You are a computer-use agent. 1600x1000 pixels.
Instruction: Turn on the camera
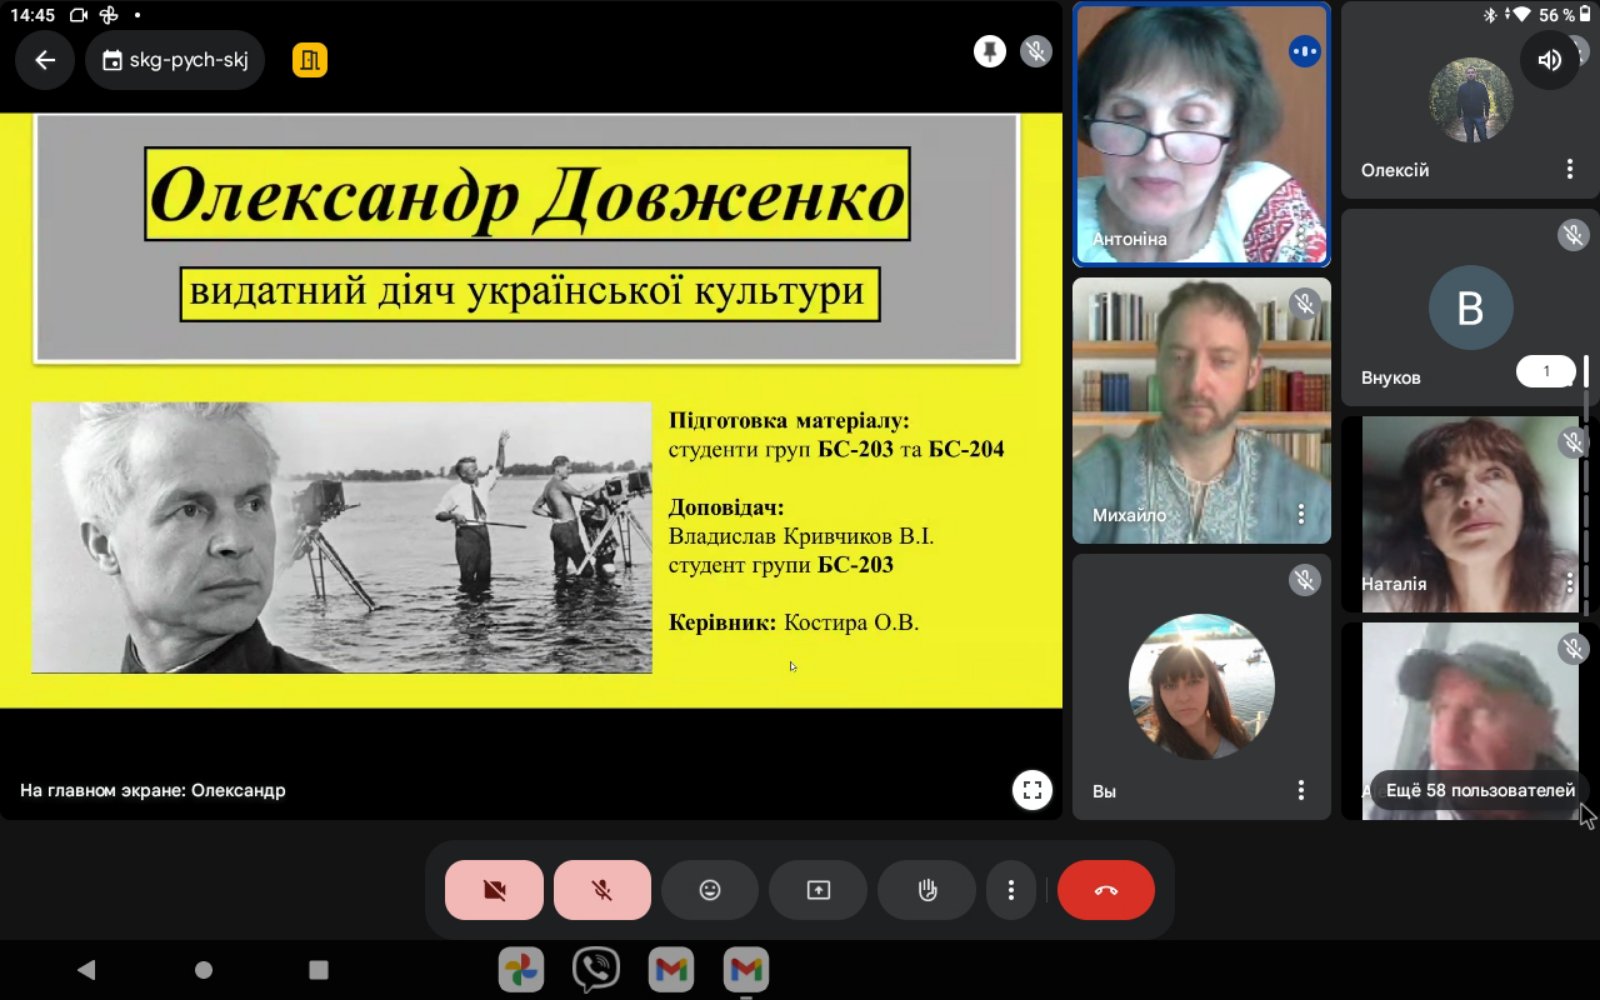[494, 890]
